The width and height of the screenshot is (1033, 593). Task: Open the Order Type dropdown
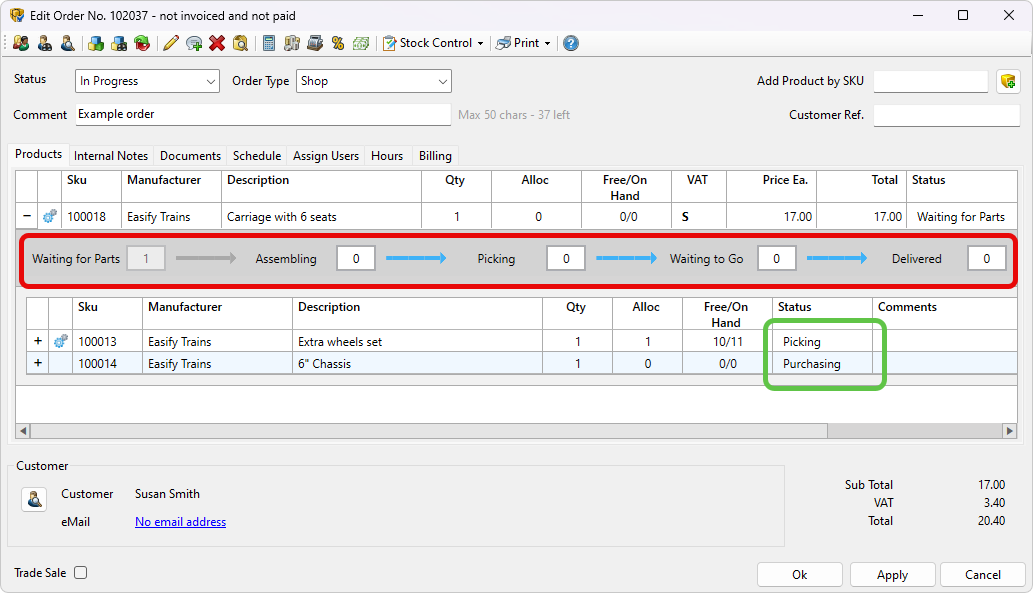tap(373, 81)
